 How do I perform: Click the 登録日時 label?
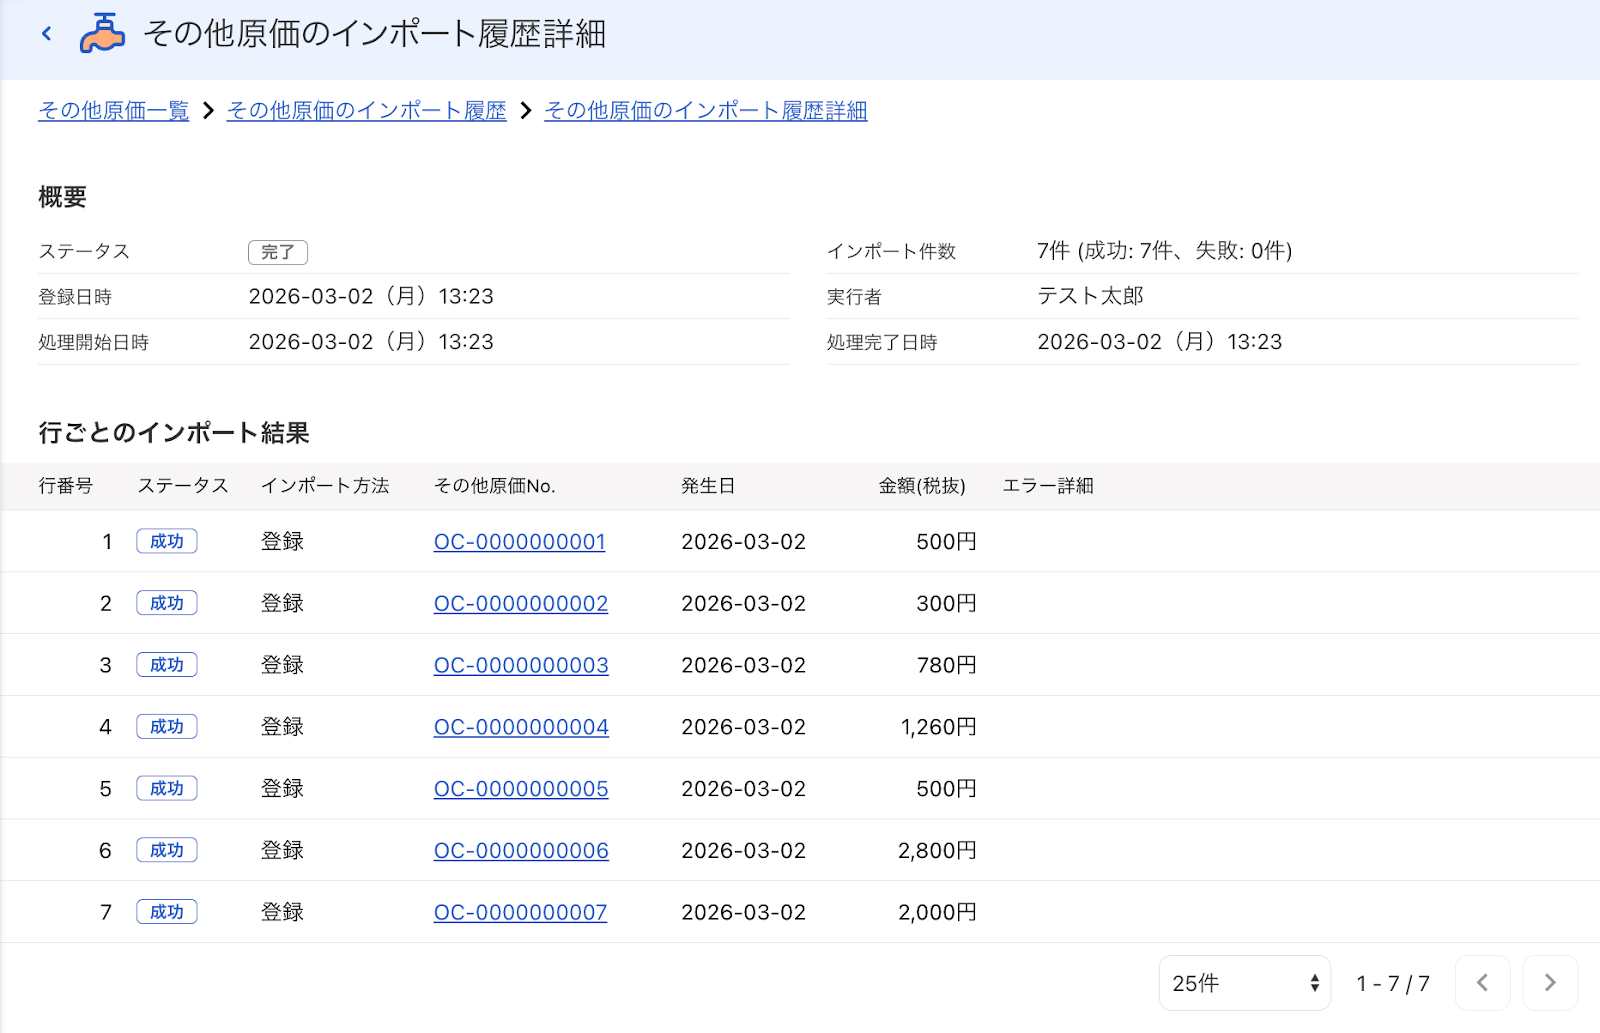pyautogui.click(x=75, y=297)
